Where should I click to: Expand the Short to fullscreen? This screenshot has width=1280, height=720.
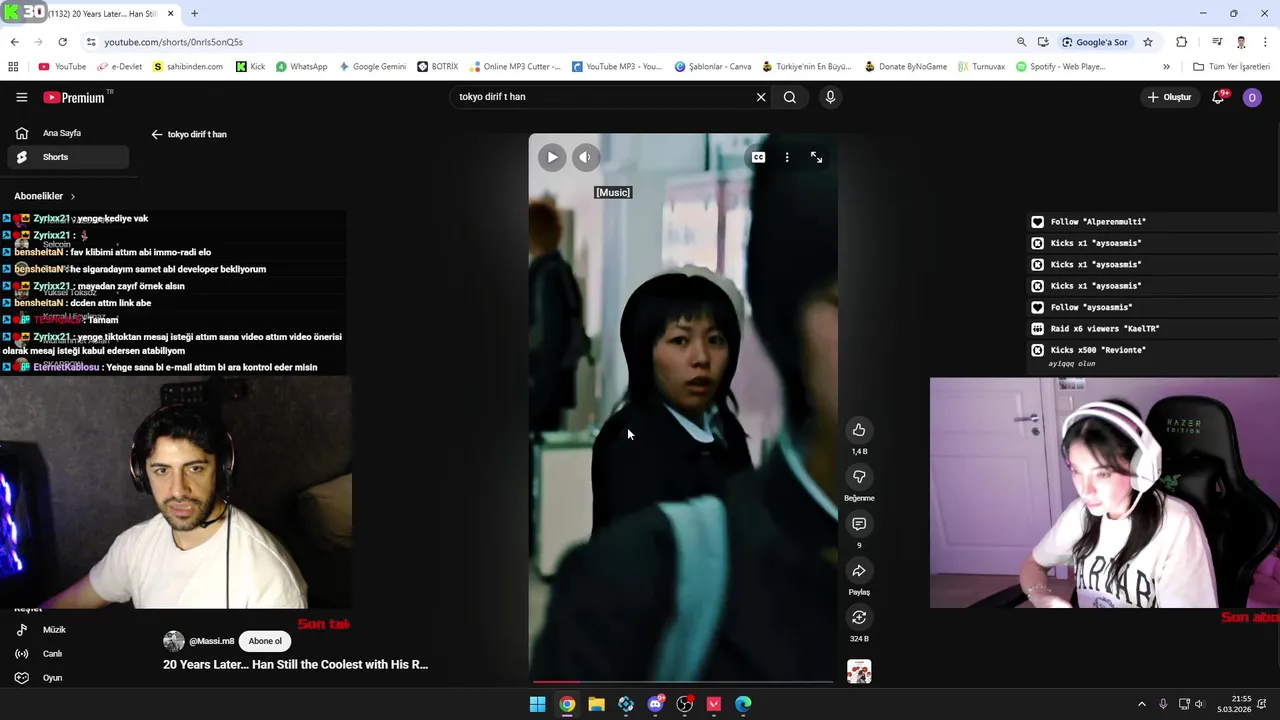tap(816, 157)
